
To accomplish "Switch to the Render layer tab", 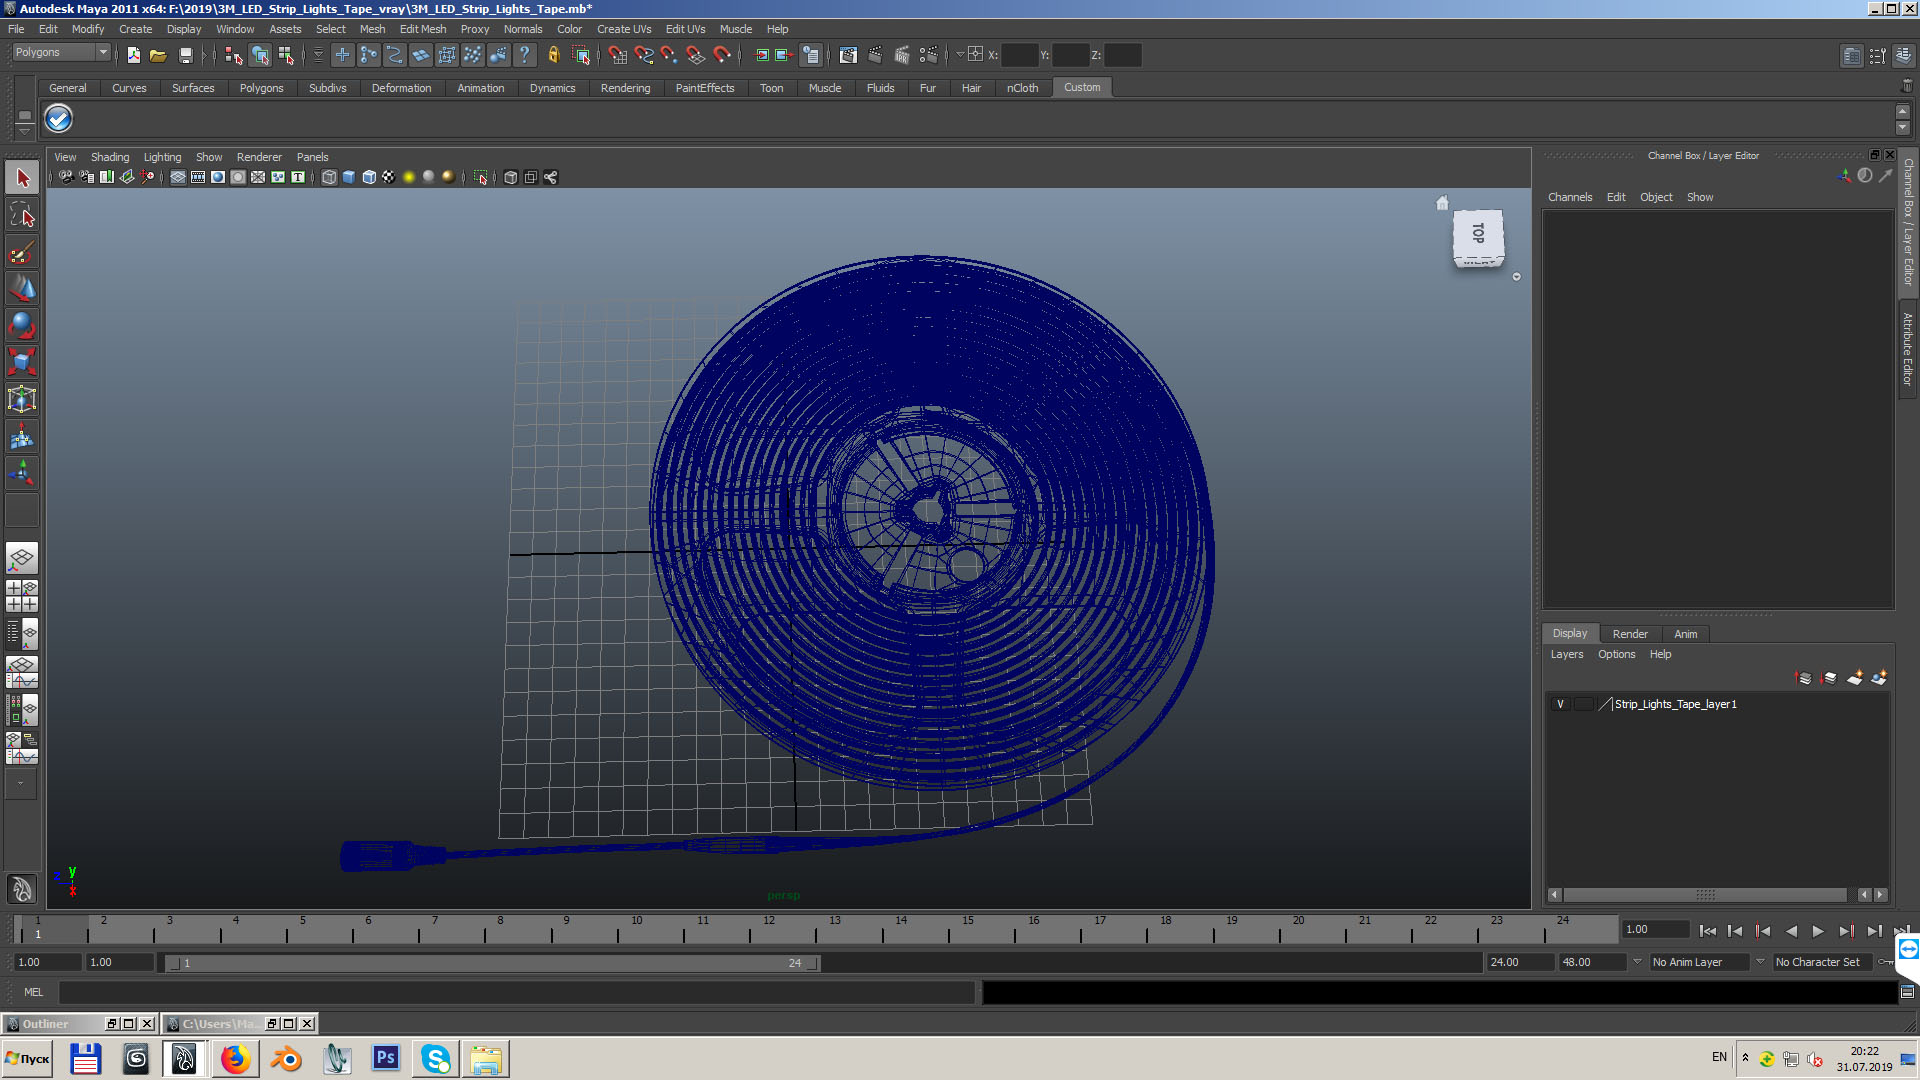I will [1630, 634].
